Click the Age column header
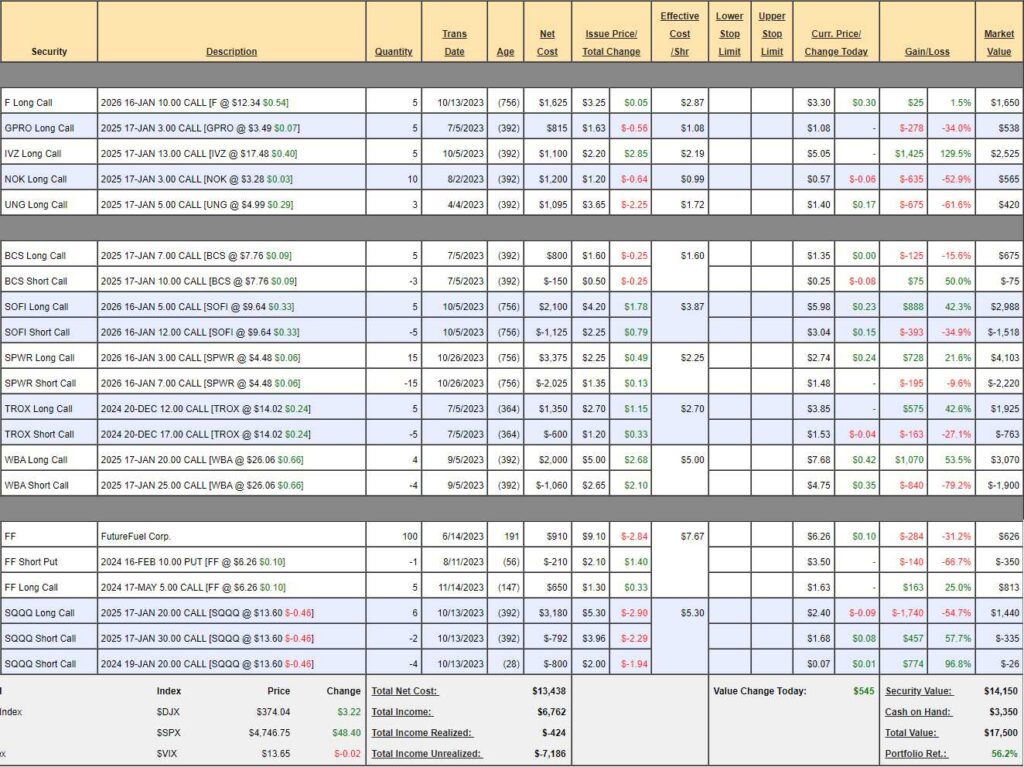Viewport: 1024px width, 767px height. [x=505, y=51]
